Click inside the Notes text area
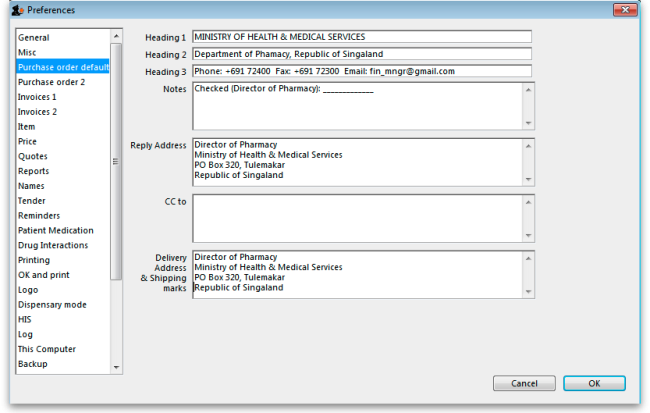Image resolution: width=650 pixels, height=413 pixels. (x=356, y=106)
